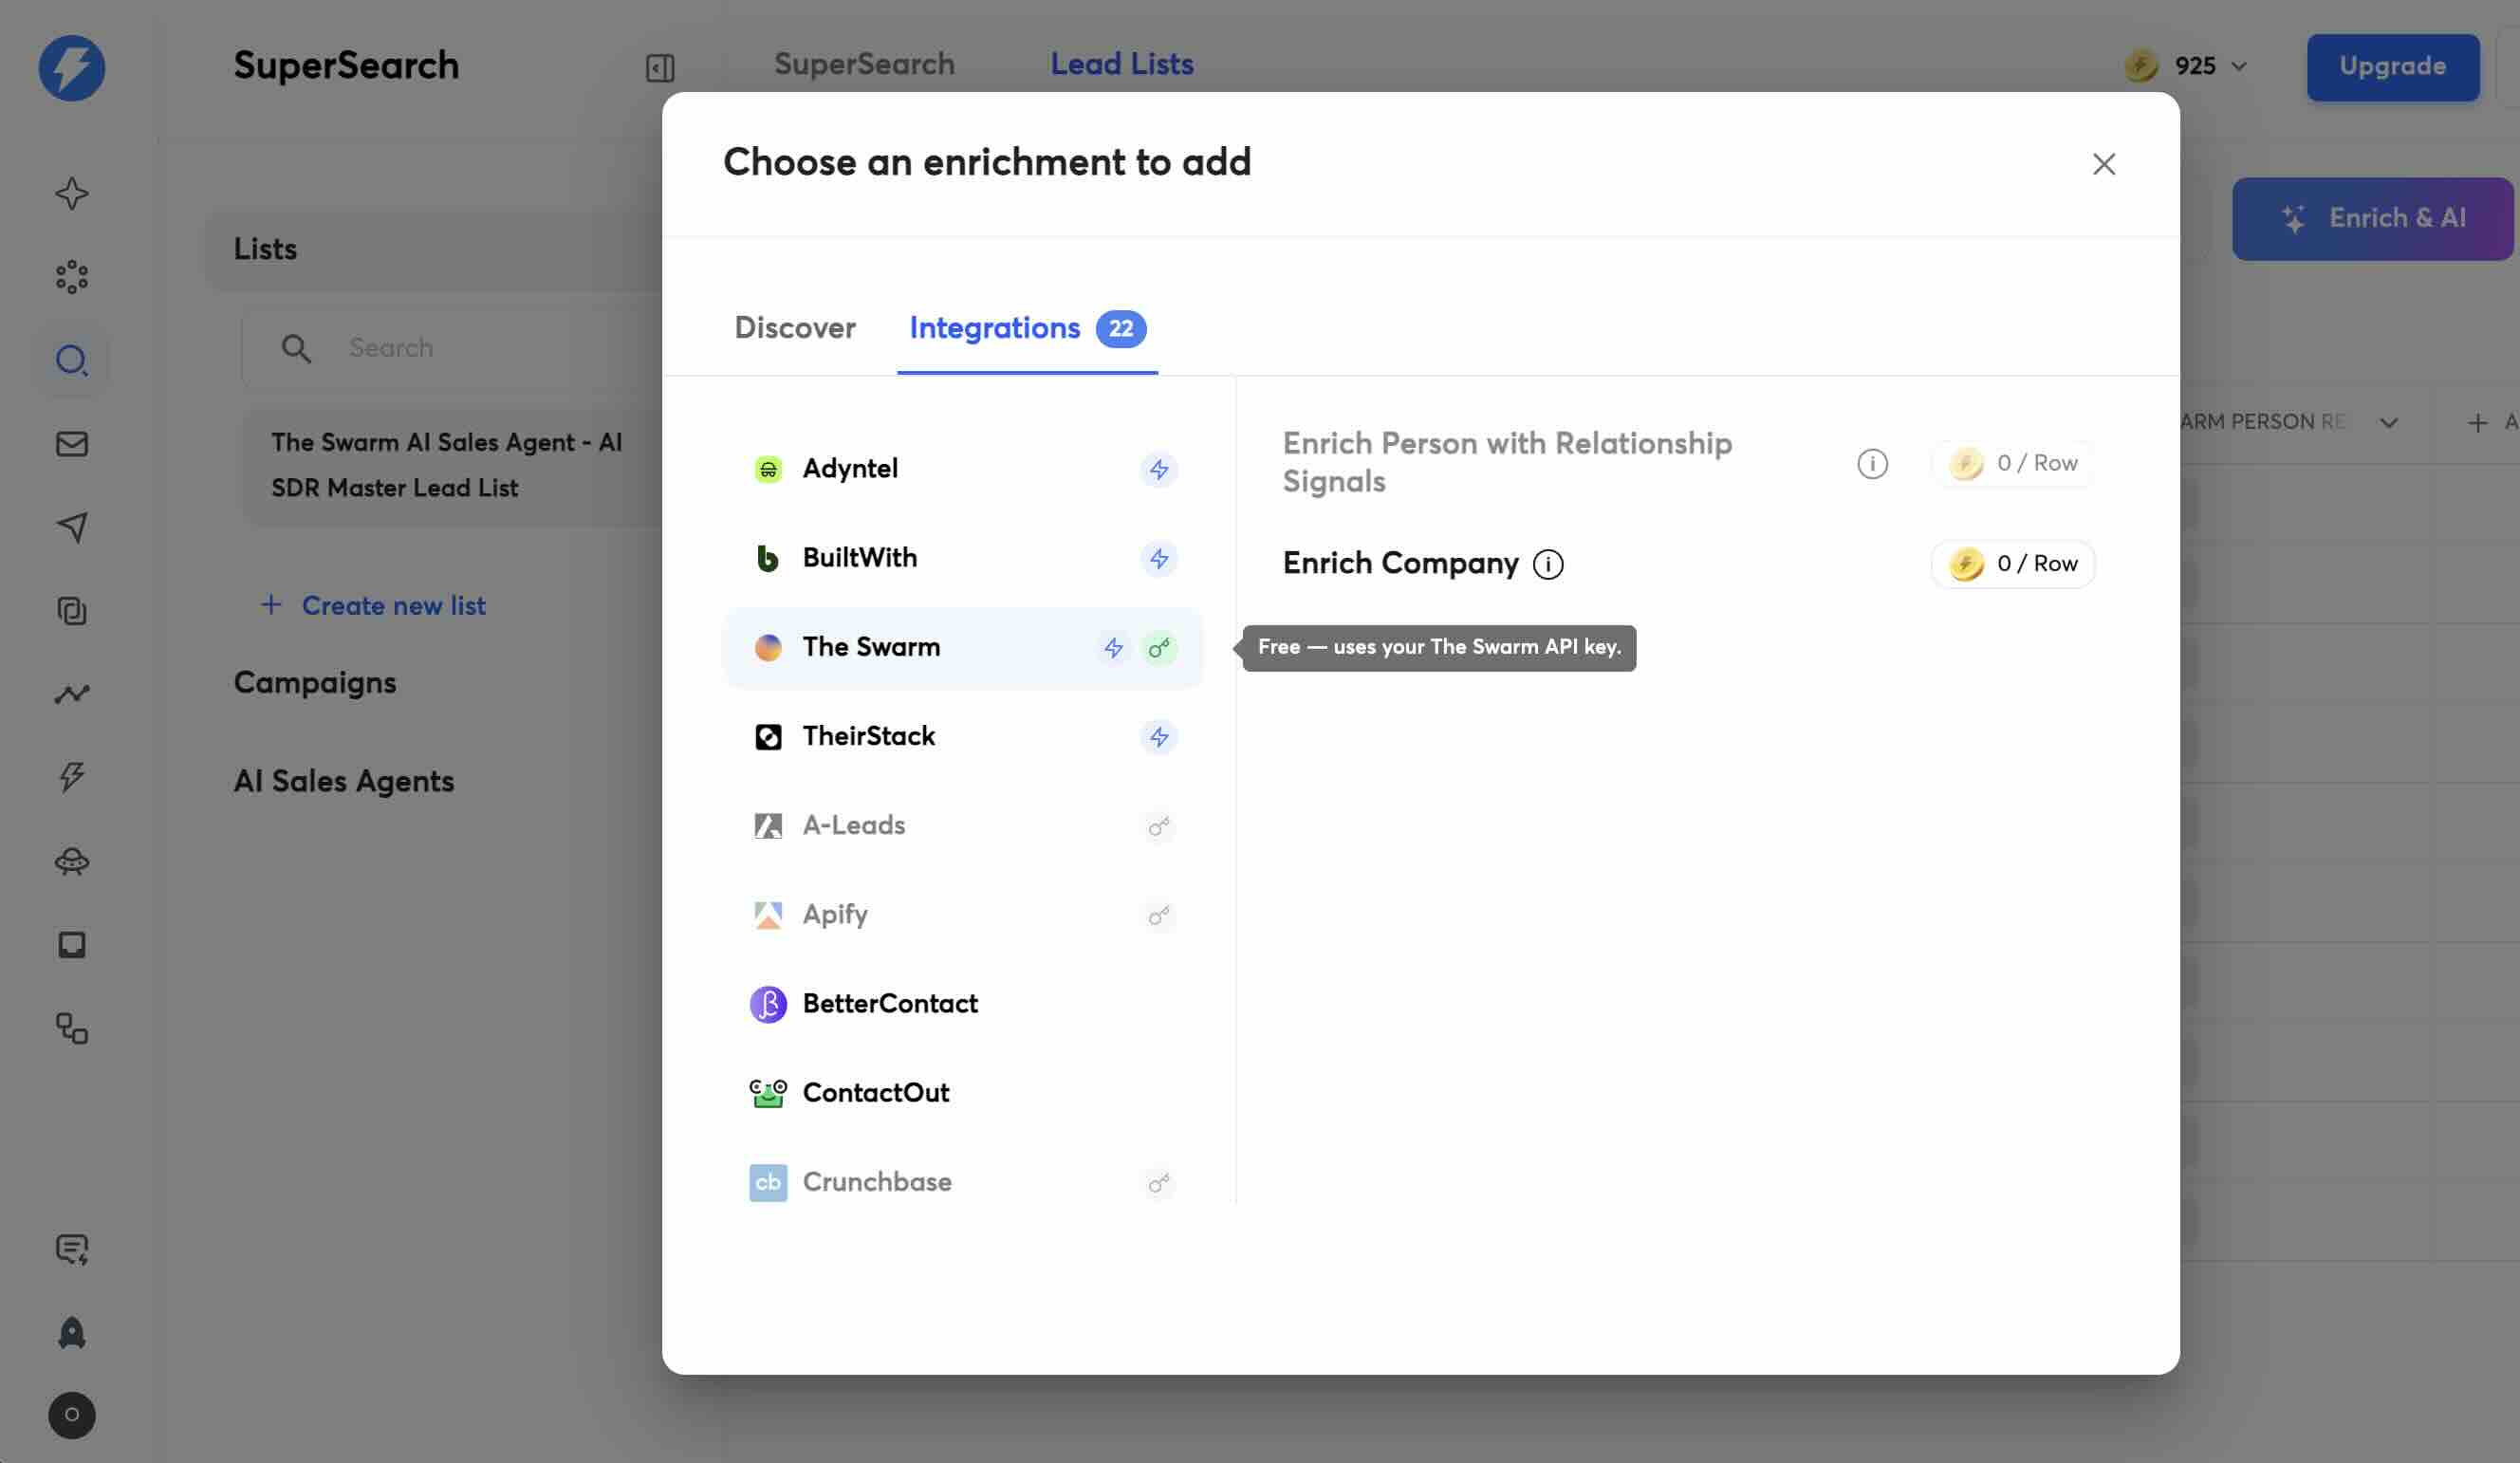Viewport: 2520px width, 1463px height.
Task: Click the lists Search input field
Action: pyautogui.click(x=452, y=348)
